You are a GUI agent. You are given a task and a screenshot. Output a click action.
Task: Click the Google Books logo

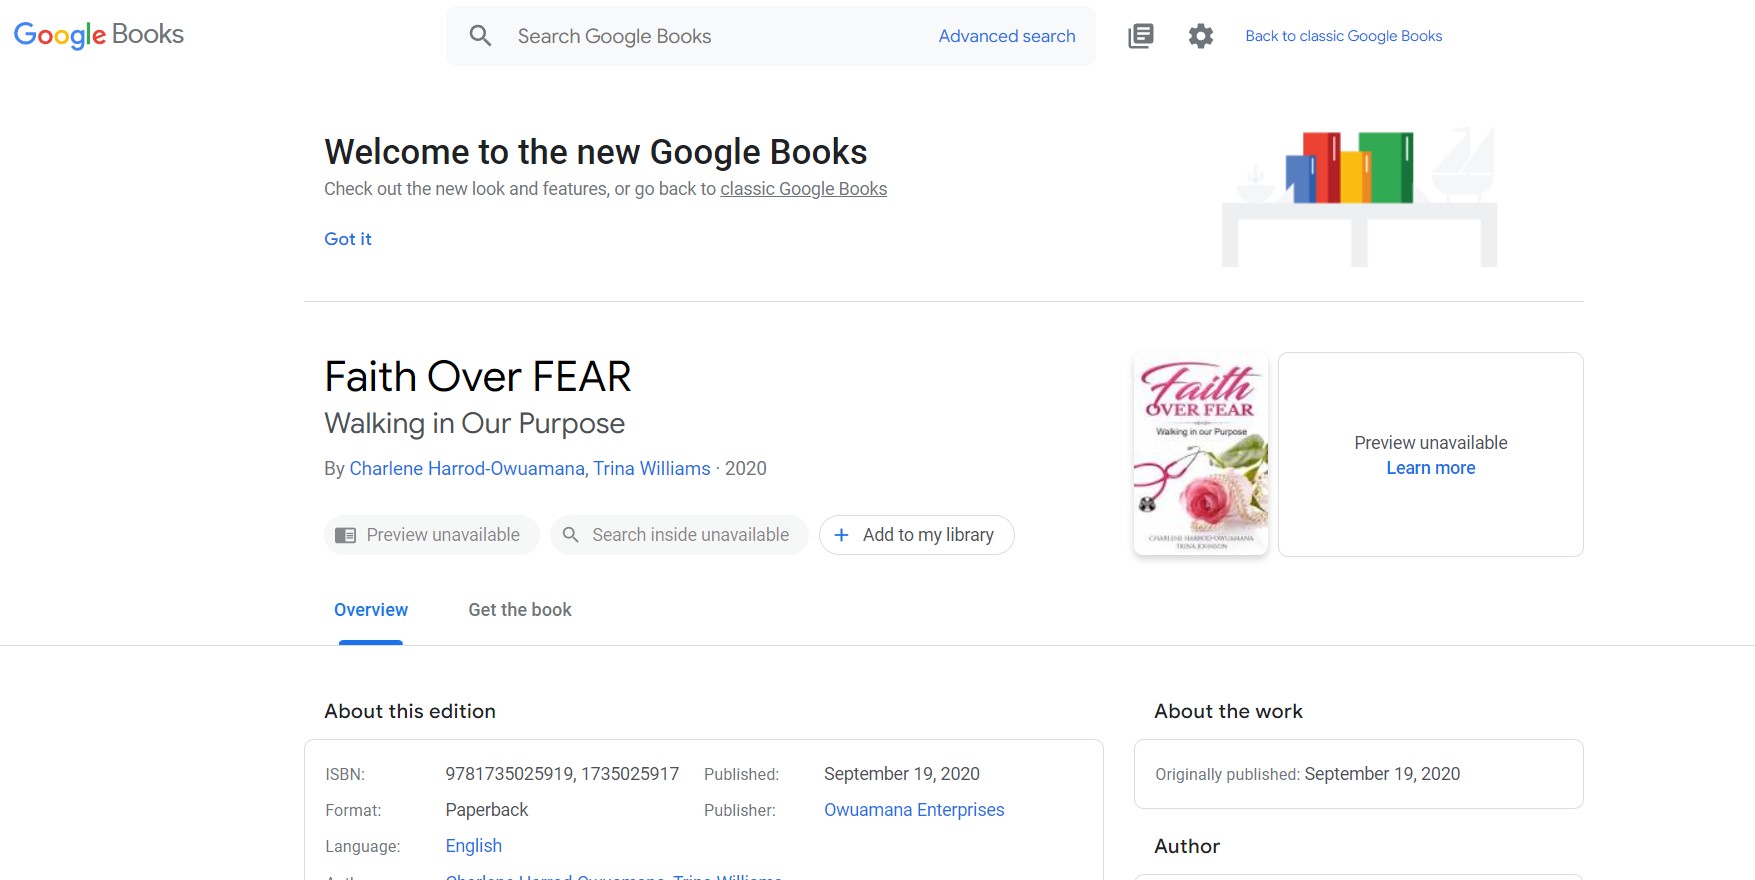coord(98,35)
